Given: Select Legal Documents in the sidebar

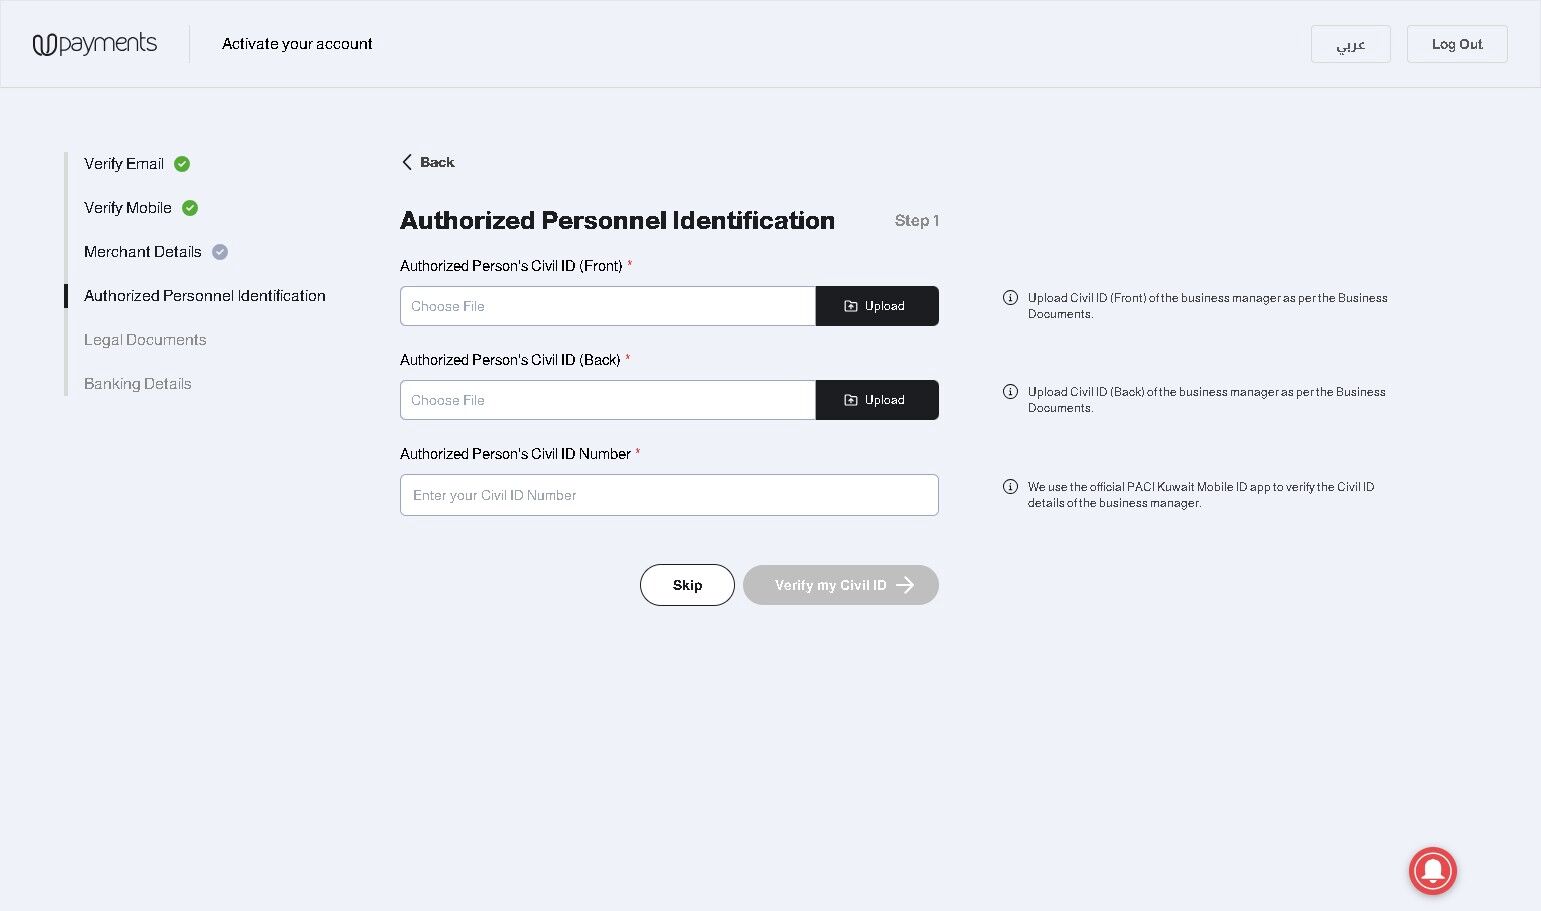Looking at the screenshot, I should point(145,340).
